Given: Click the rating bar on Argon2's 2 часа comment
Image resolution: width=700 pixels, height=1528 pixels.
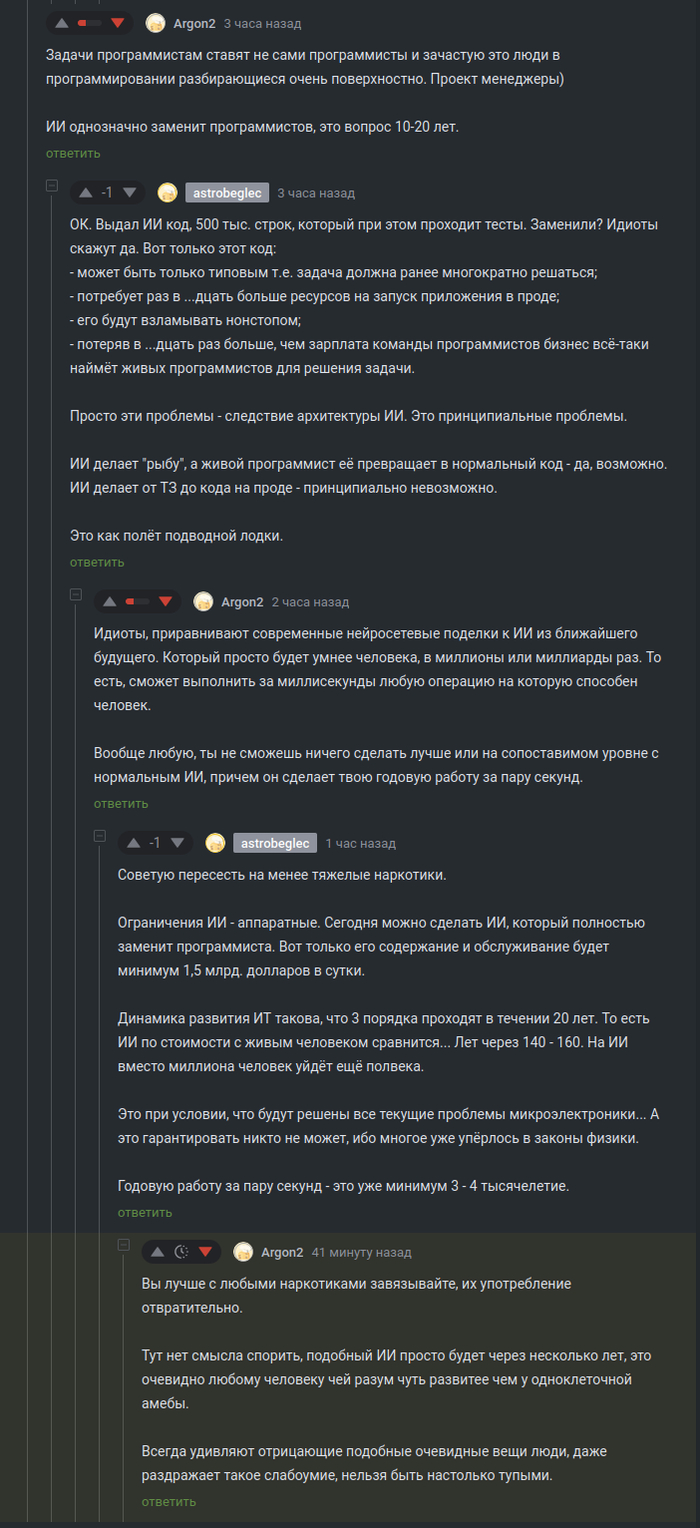Looking at the screenshot, I should [x=137, y=602].
